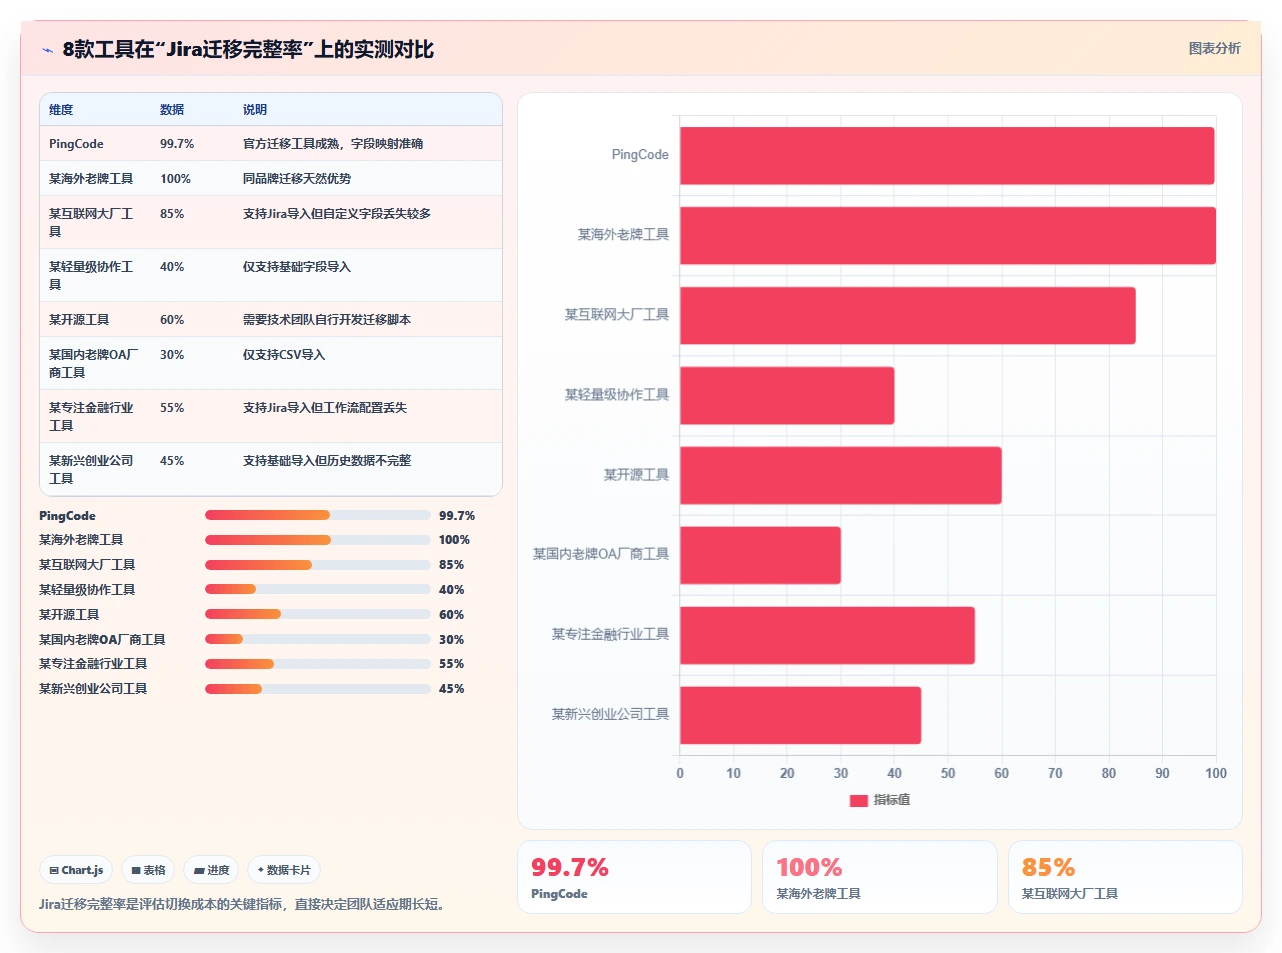The height and width of the screenshot is (953, 1282).
Task: Click the 图表分析 label in header
Action: pyautogui.click(x=1214, y=48)
